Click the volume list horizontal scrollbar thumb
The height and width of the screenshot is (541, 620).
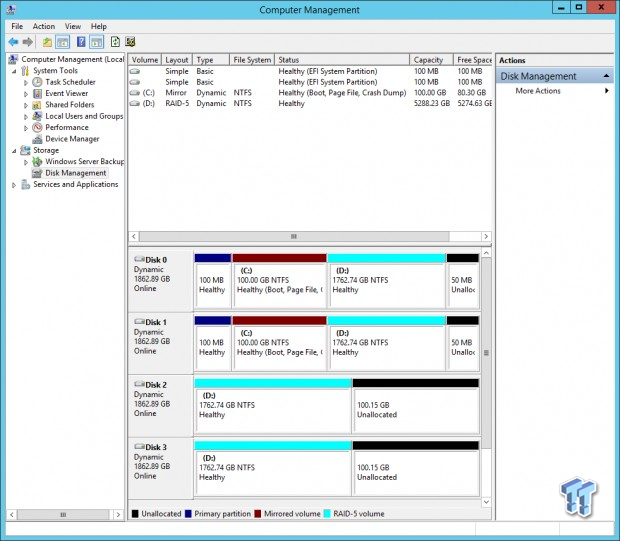click(x=294, y=236)
